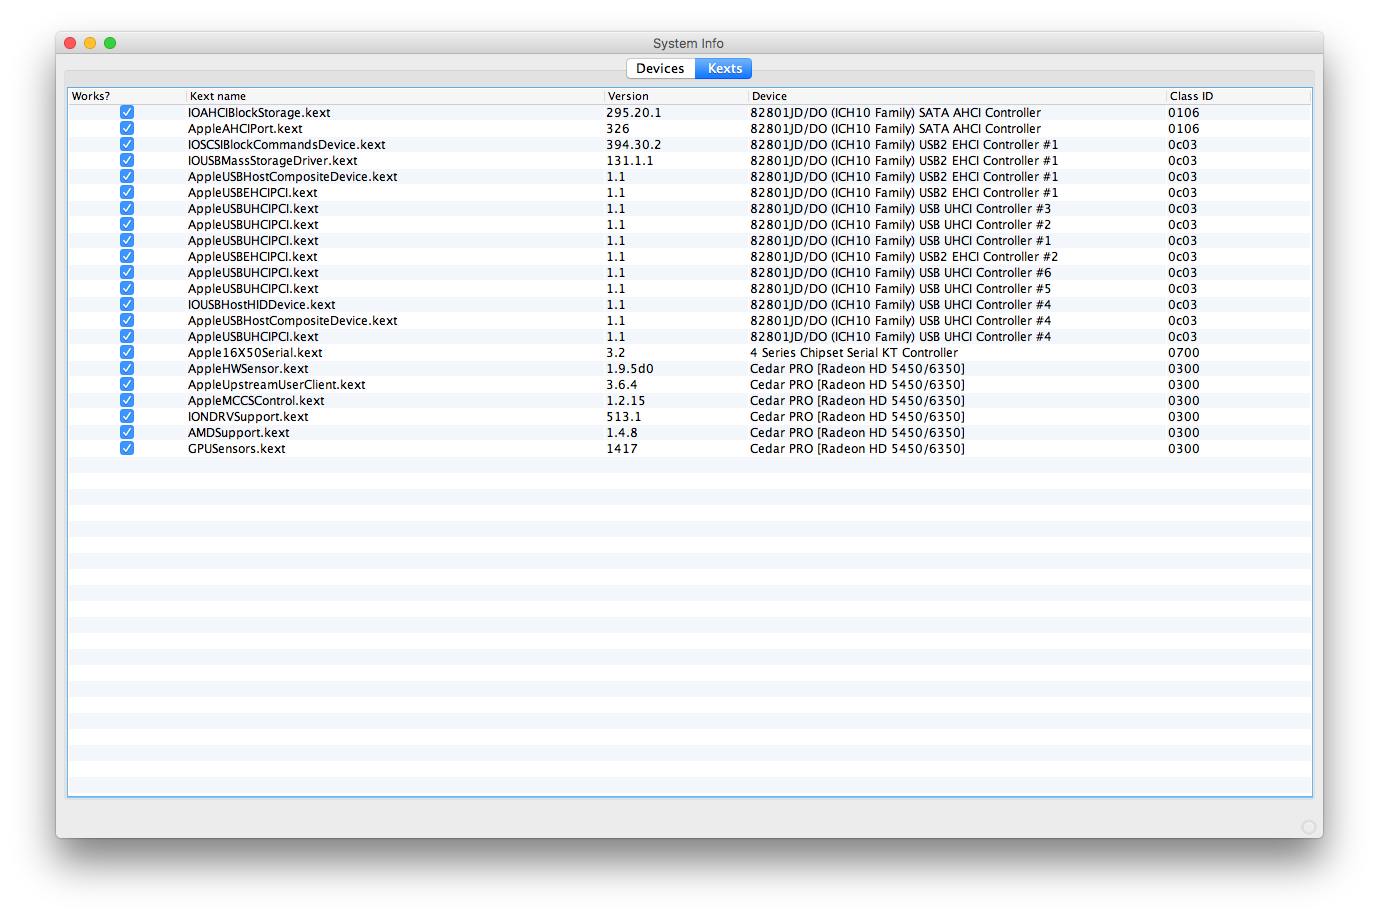Select the GPUSensors.kext name

(x=237, y=449)
